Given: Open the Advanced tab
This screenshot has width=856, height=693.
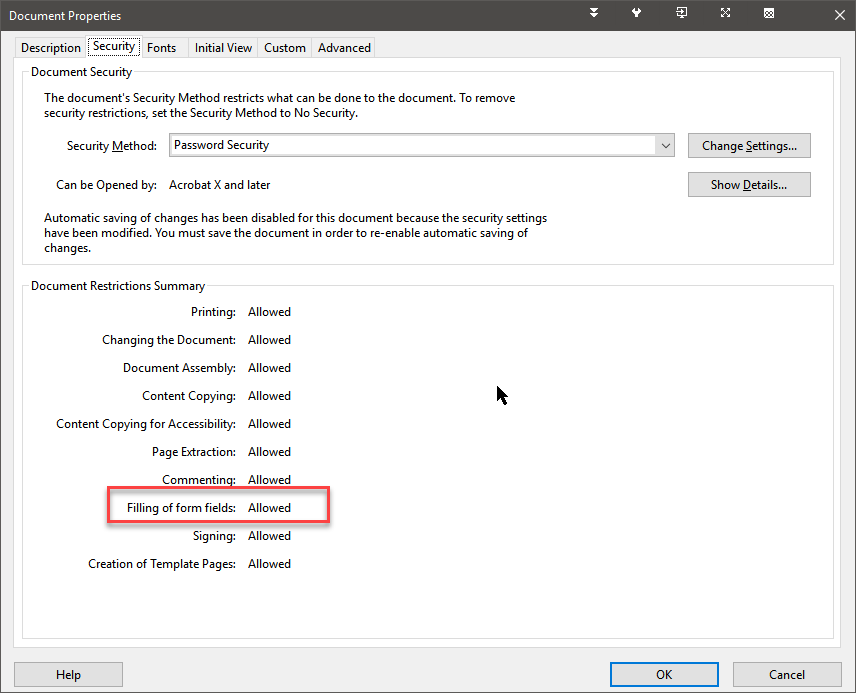Looking at the screenshot, I should pos(344,48).
